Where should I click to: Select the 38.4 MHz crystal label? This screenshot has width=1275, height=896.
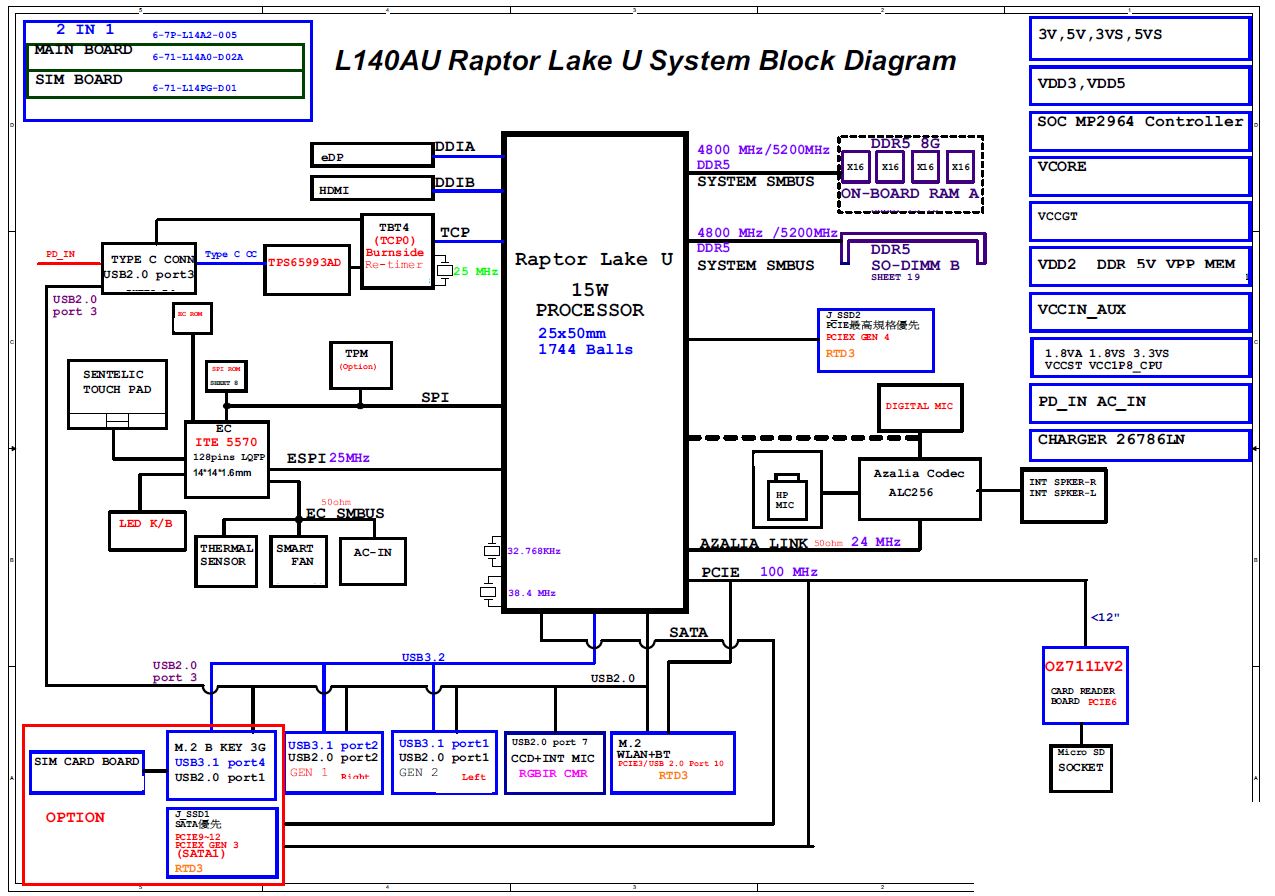(x=532, y=593)
